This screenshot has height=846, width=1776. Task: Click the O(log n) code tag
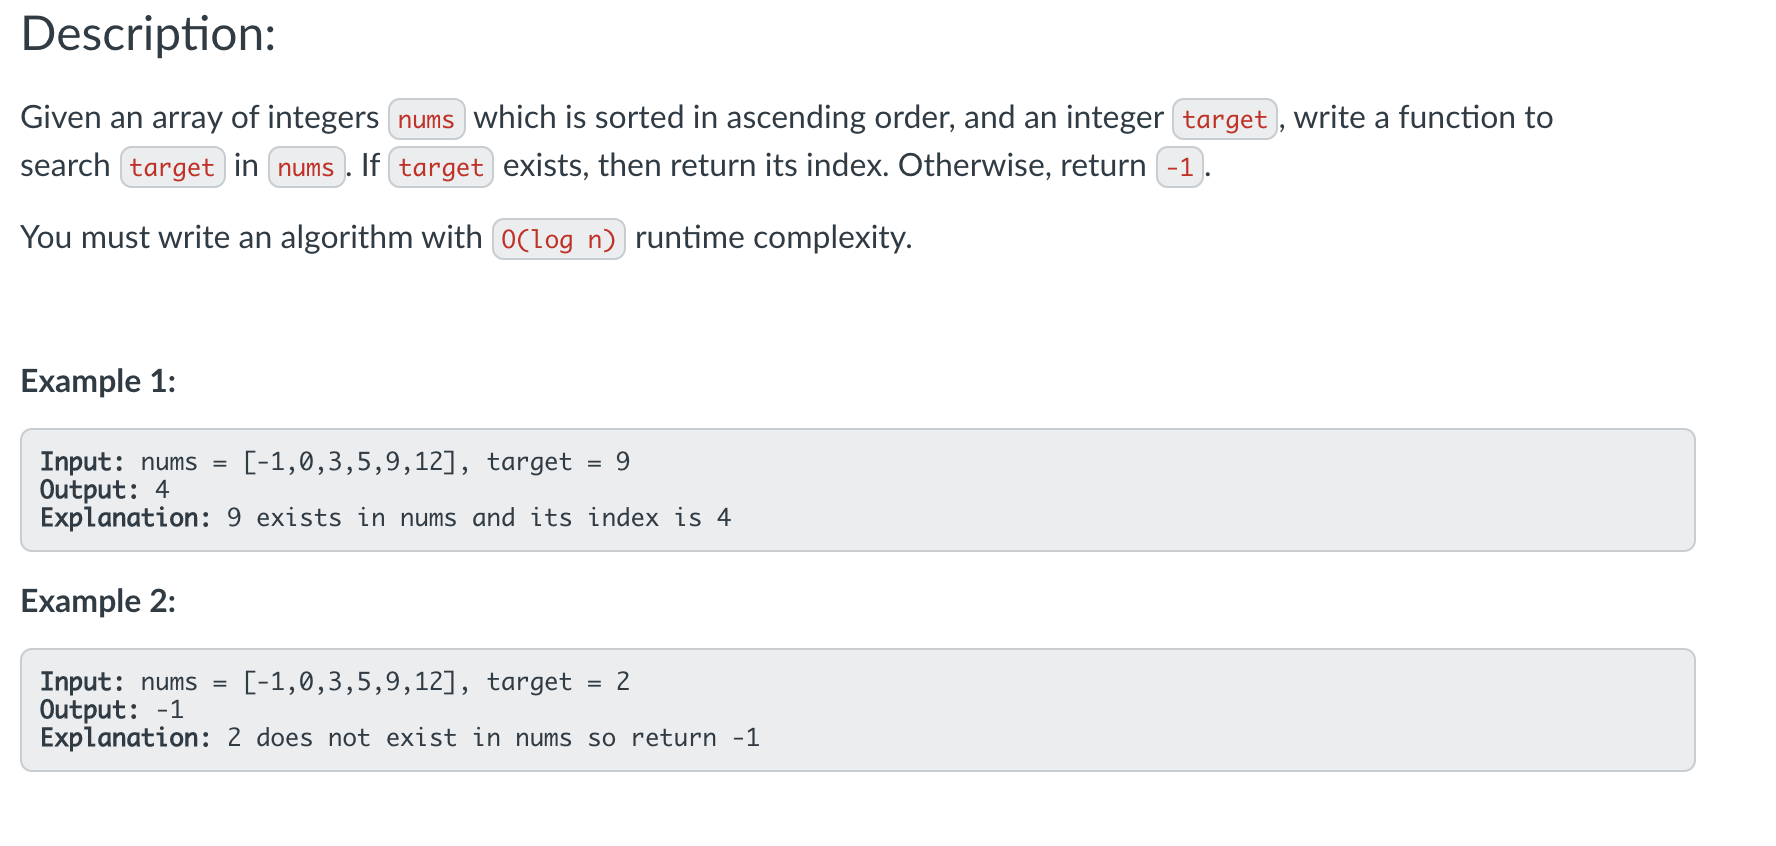[x=559, y=239]
